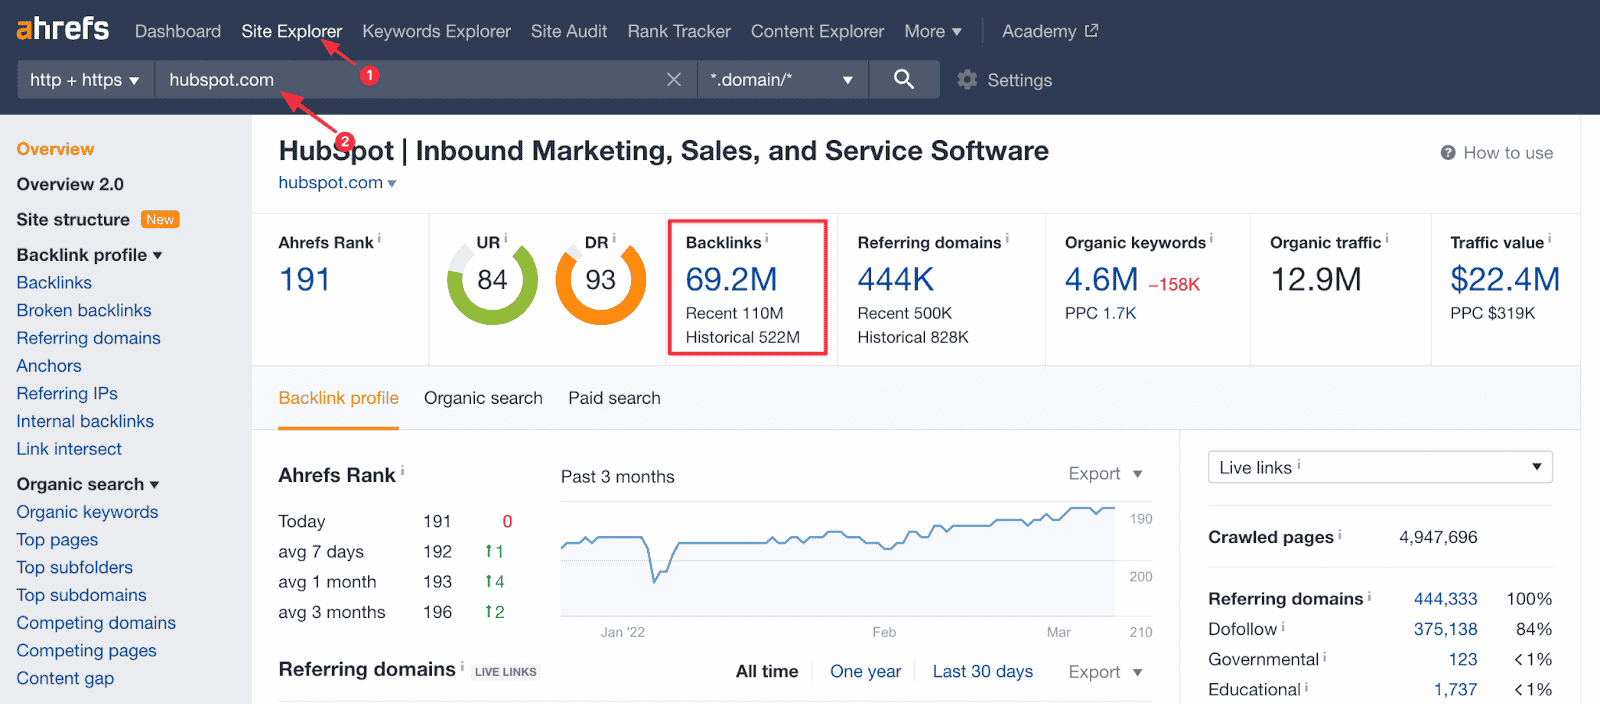Viewport: 1600px width, 704px height.
Task: Open Content gap in the sidebar
Action: (65, 678)
